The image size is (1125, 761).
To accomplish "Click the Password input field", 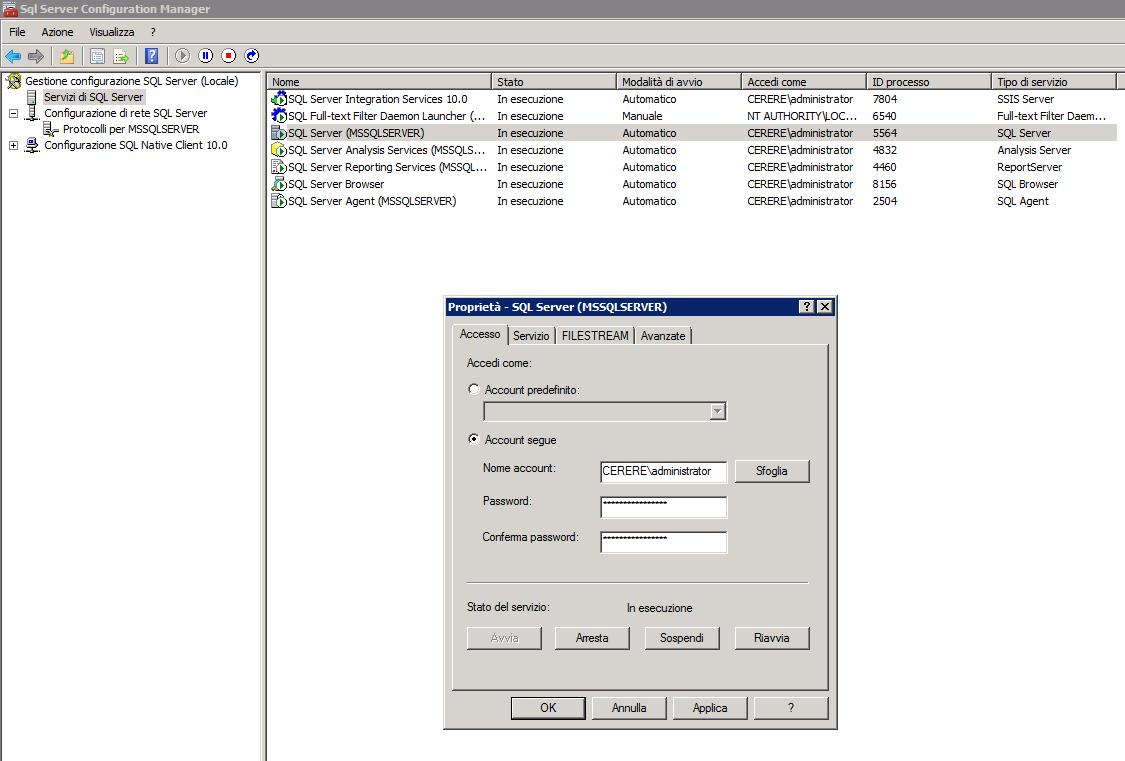I will click(x=663, y=506).
